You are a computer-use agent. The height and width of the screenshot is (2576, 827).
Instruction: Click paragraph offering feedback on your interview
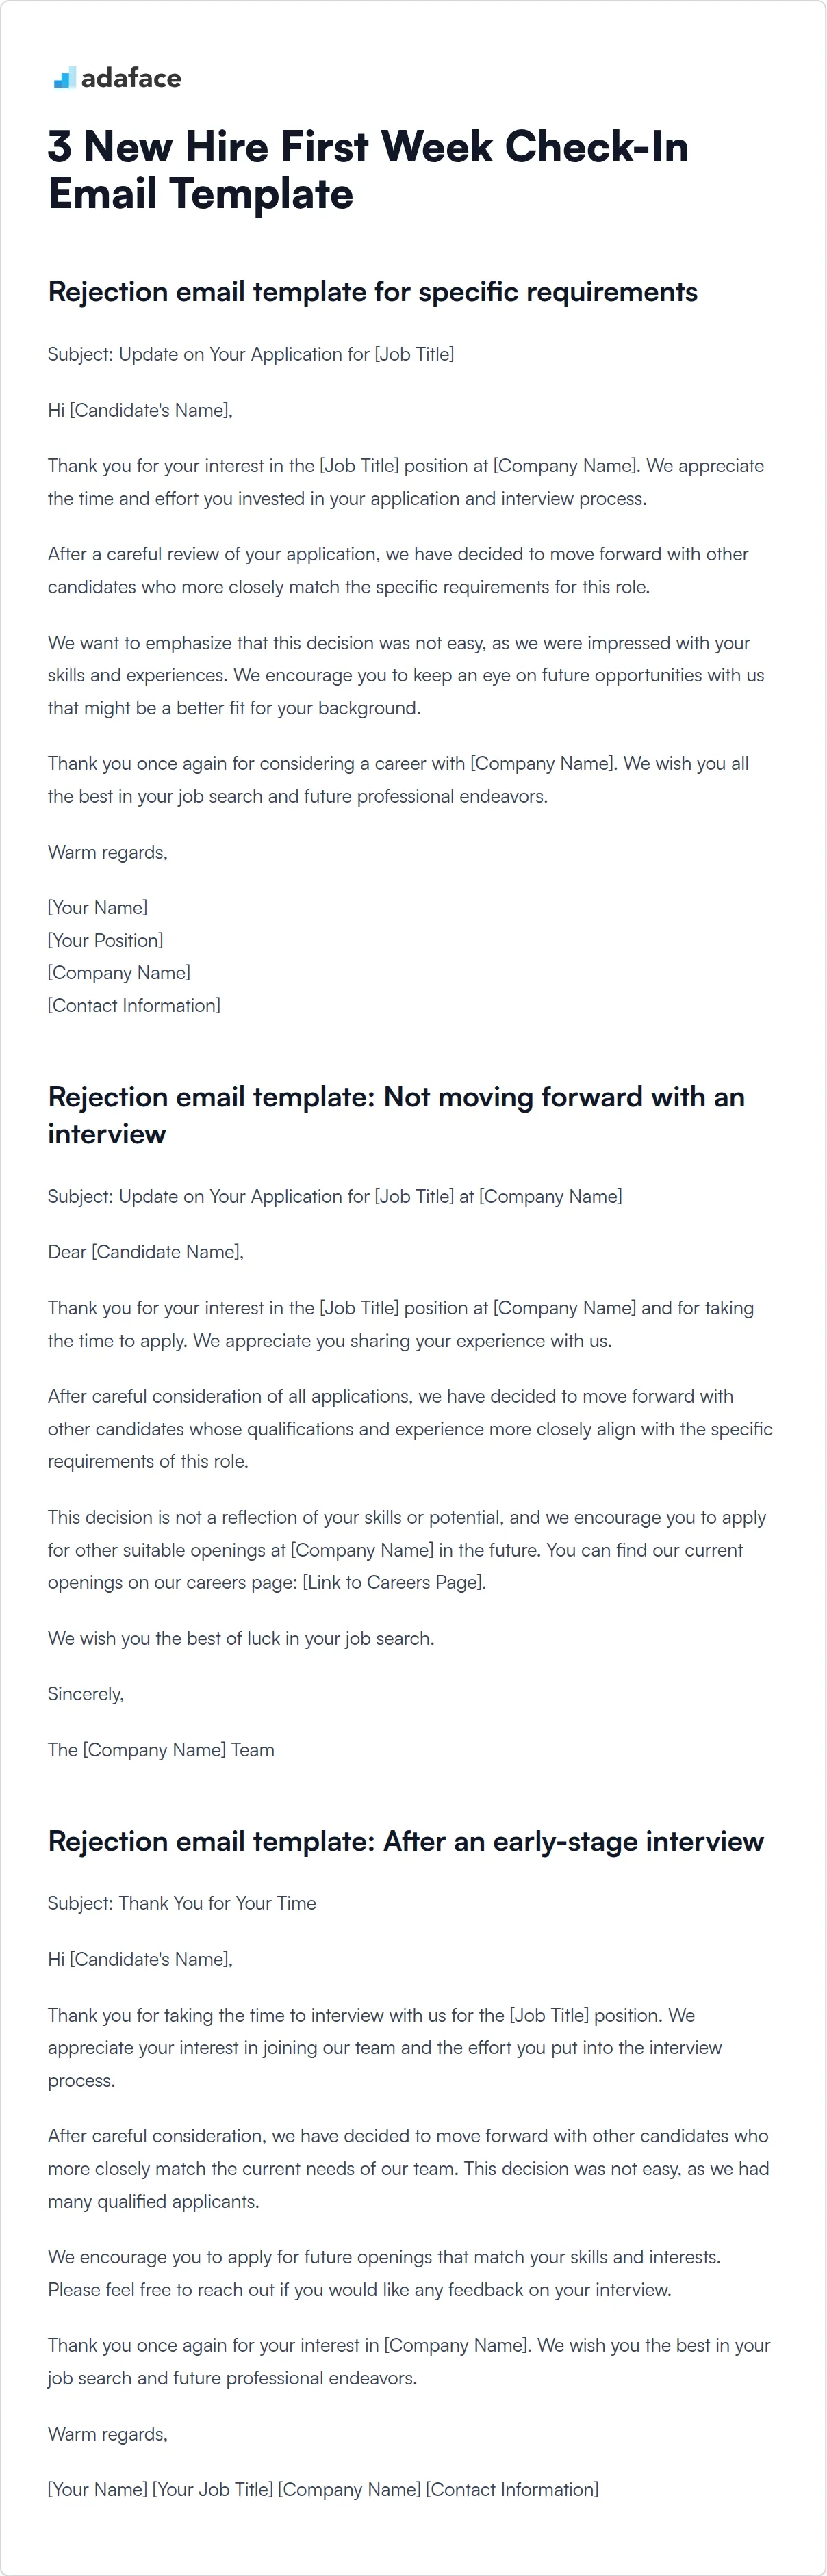[385, 2273]
